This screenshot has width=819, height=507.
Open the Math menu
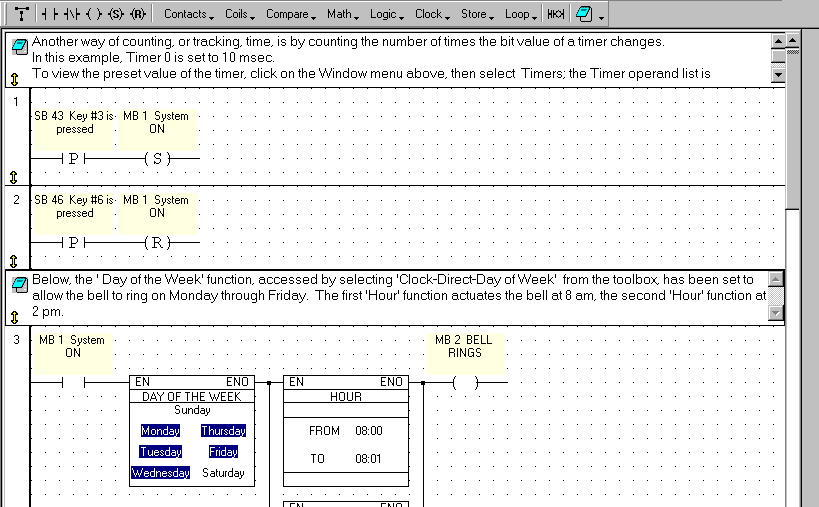pyautogui.click(x=343, y=14)
